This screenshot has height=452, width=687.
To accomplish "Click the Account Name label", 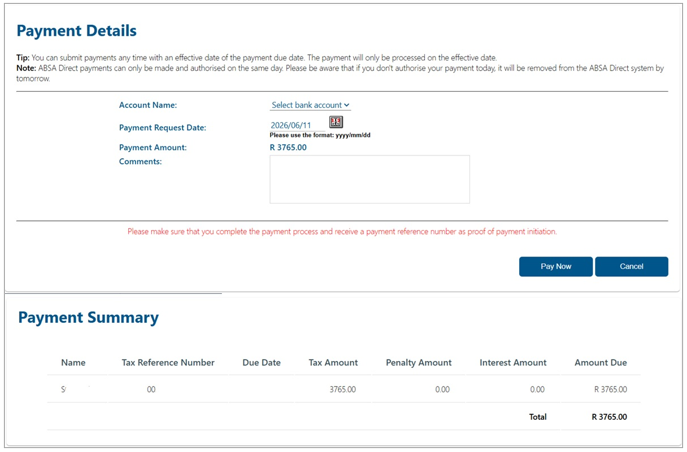I will pos(148,105).
